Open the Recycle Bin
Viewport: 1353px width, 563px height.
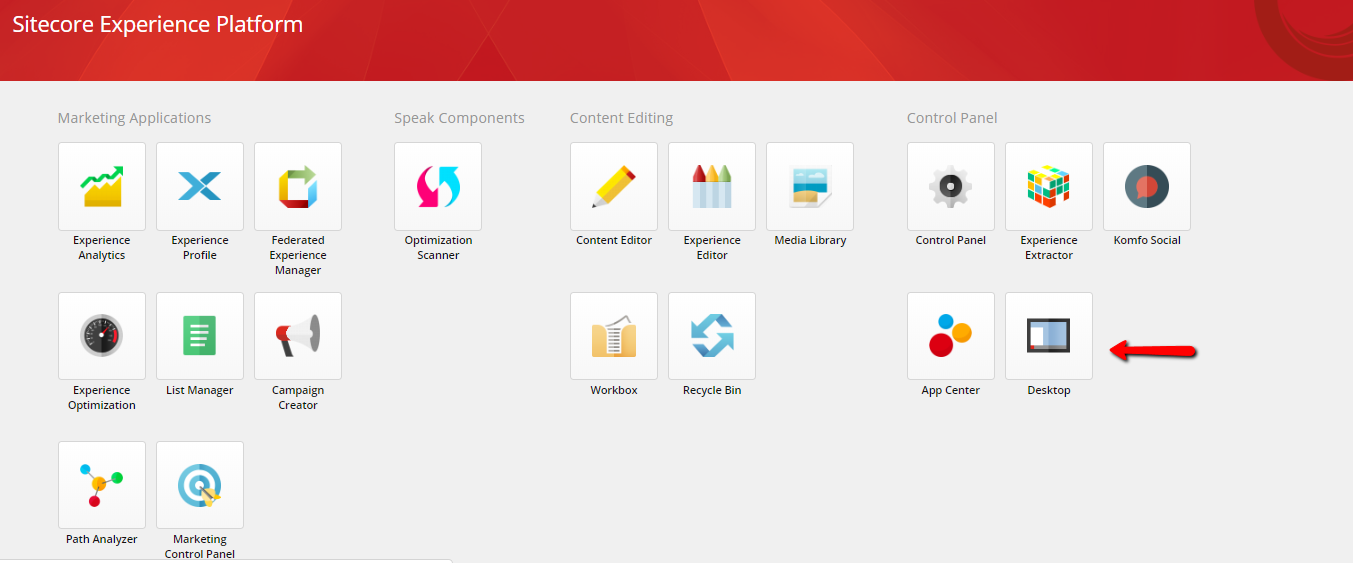tap(712, 336)
